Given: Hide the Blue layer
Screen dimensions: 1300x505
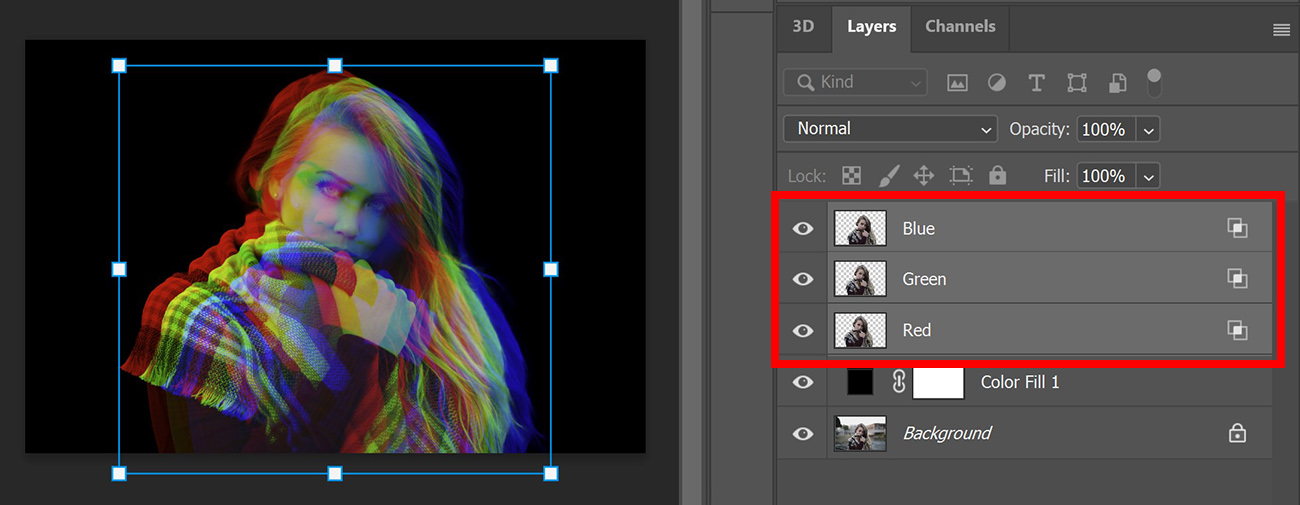Looking at the screenshot, I should click(x=803, y=229).
